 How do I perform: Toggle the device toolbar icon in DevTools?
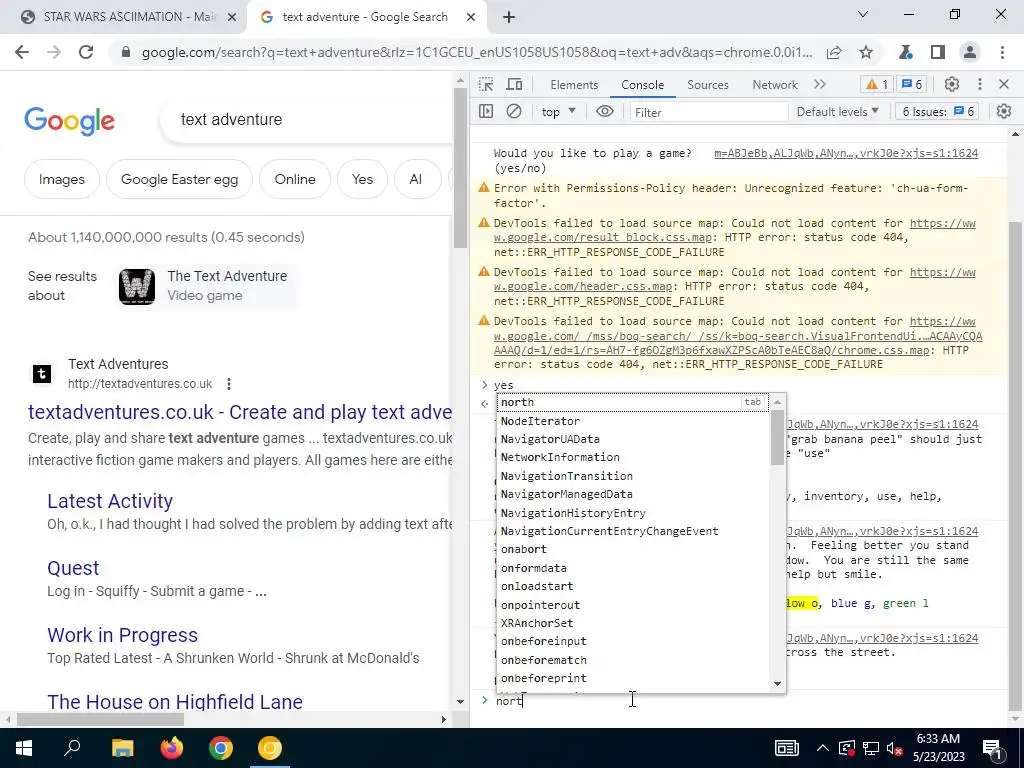515,84
